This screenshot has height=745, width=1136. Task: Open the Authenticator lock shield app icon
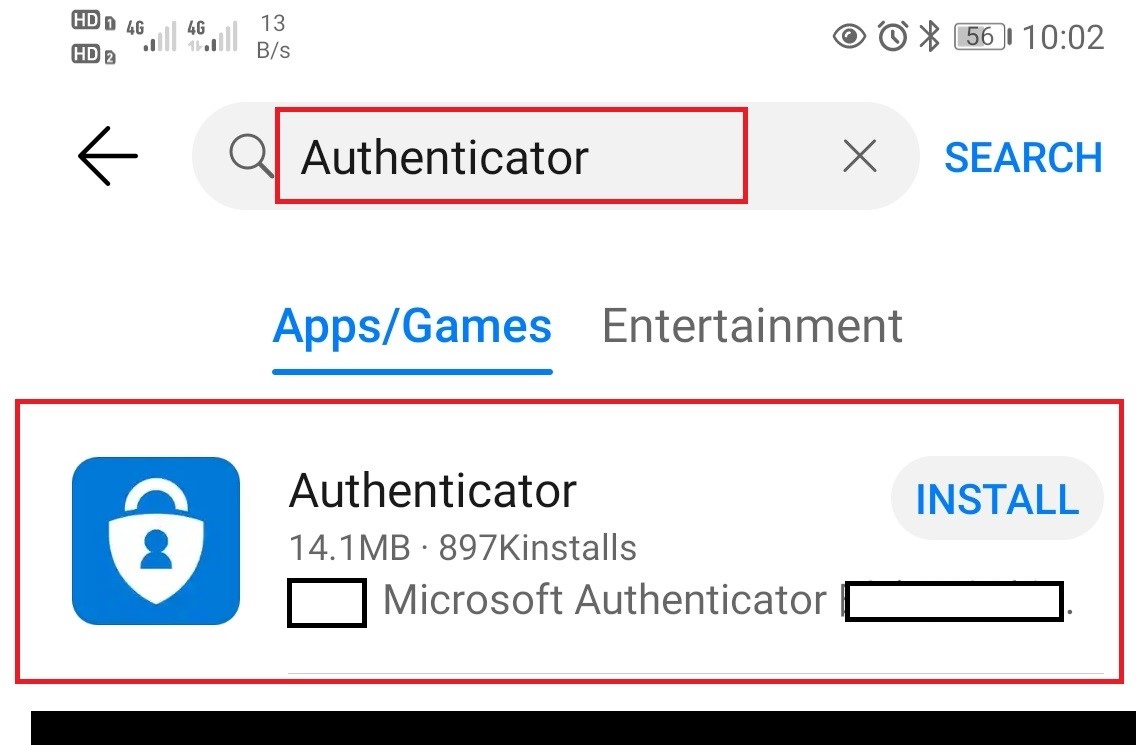click(x=156, y=541)
